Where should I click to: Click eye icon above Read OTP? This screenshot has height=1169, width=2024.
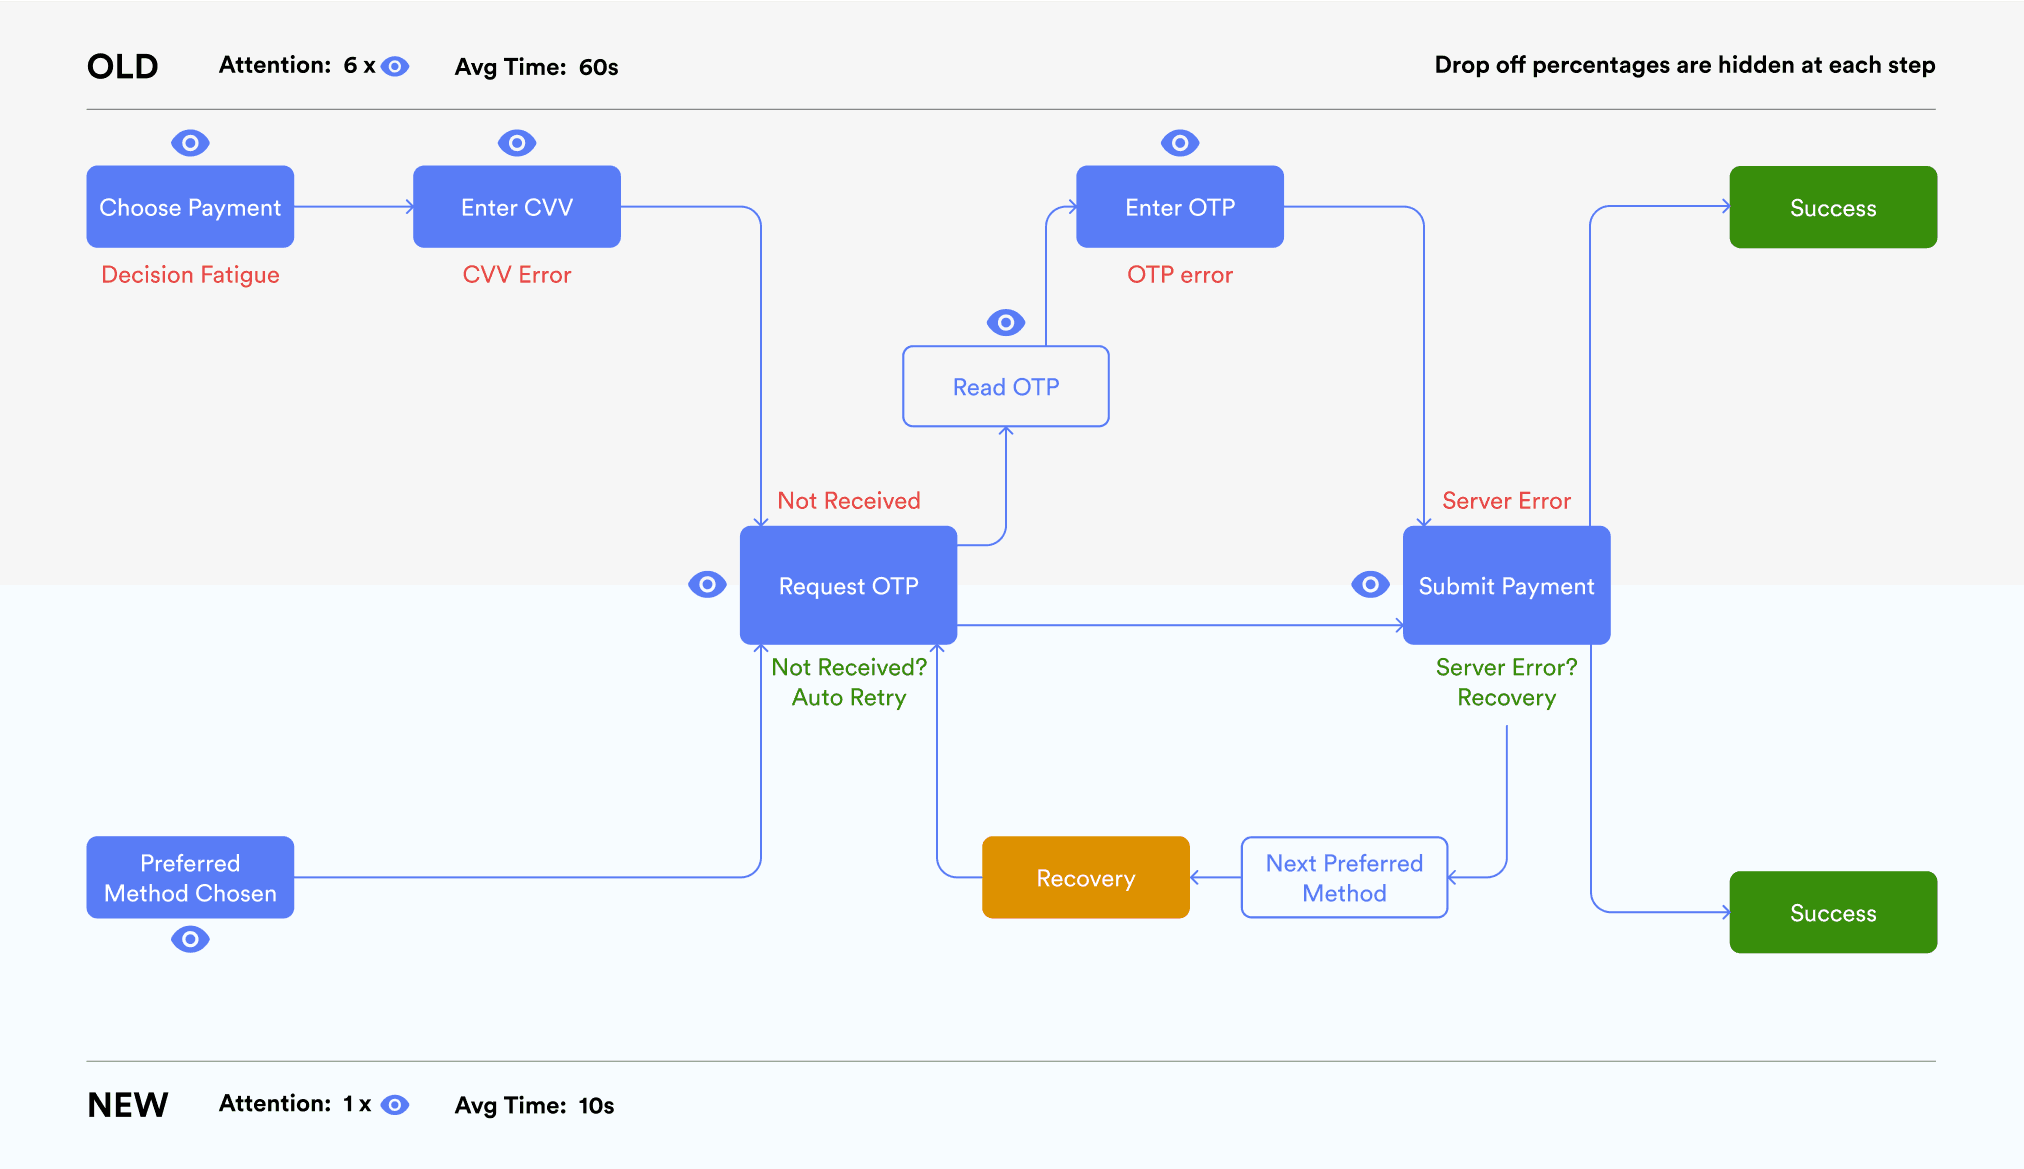coord(1006,323)
